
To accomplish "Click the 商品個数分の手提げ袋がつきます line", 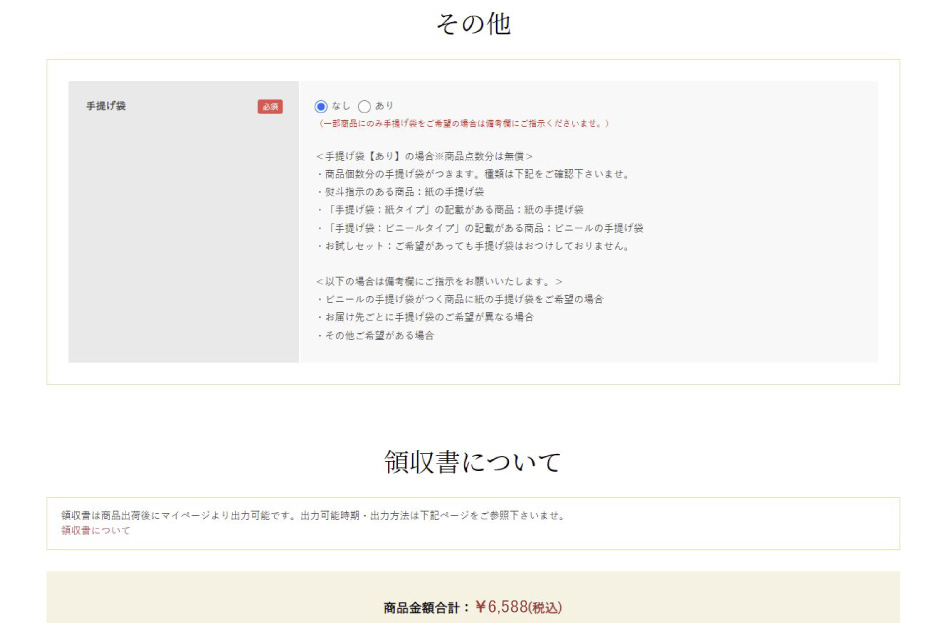I will (x=472, y=174).
